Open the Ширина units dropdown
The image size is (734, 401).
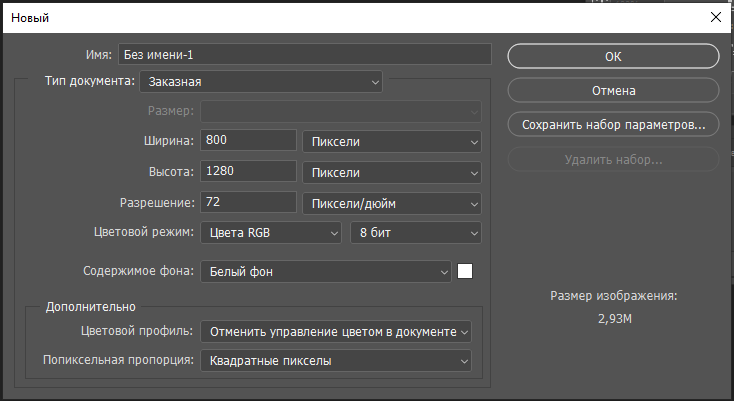392,141
